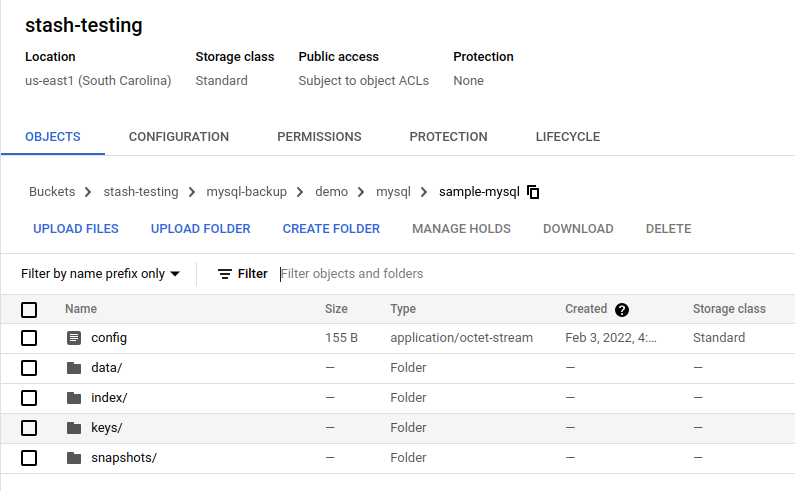Click the help icon beside Created column
This screenshot has width=795, height=491.
click(x=622, y=310)
